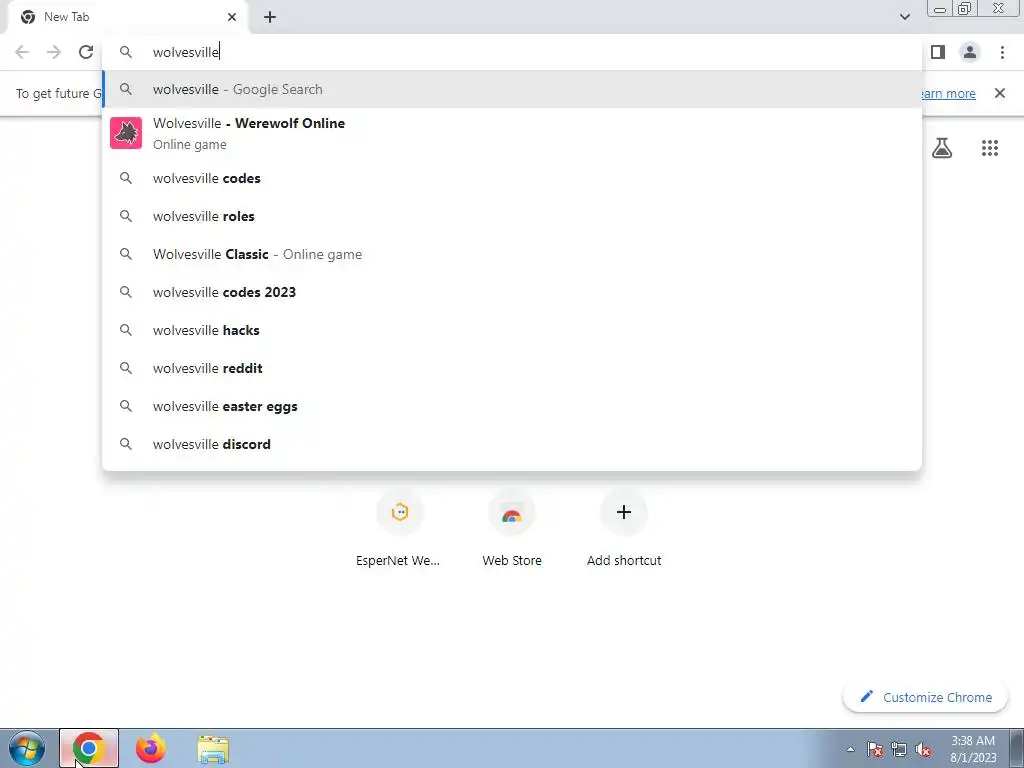
Task: Click the muted volume tray icon
Action: tap(923, 749)
